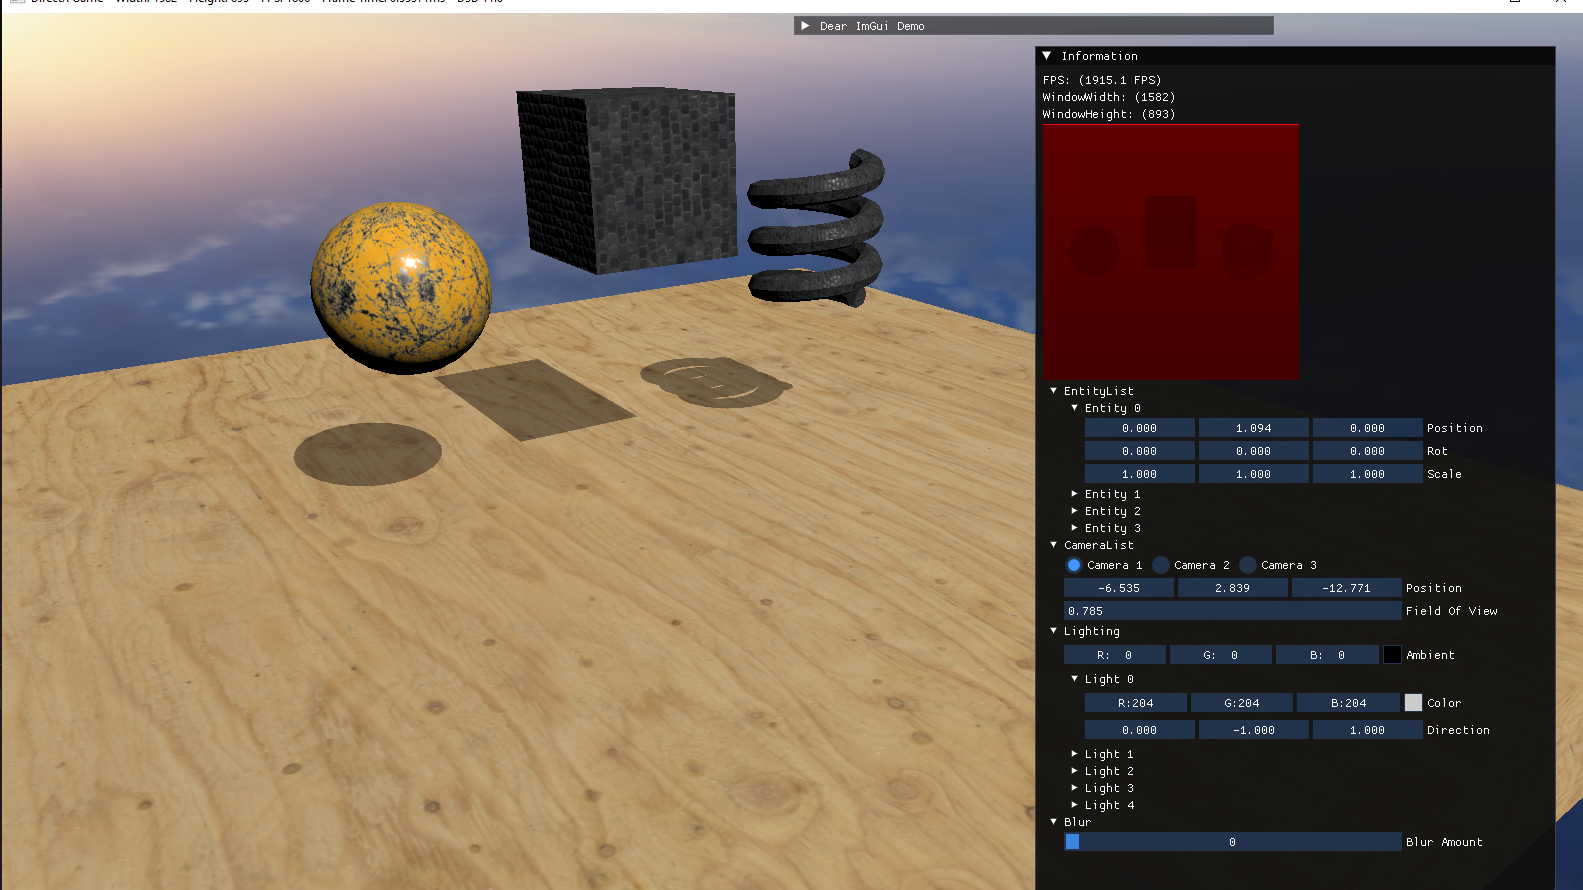1583x890 pixels.
Task: Collapse the Entity 0 tree node
Action: (1075, 408)
